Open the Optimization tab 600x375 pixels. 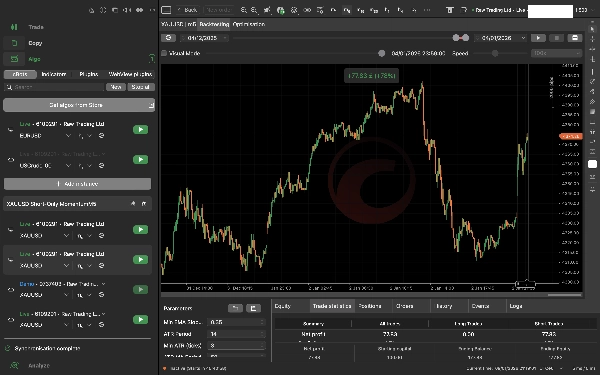point(249,24)
